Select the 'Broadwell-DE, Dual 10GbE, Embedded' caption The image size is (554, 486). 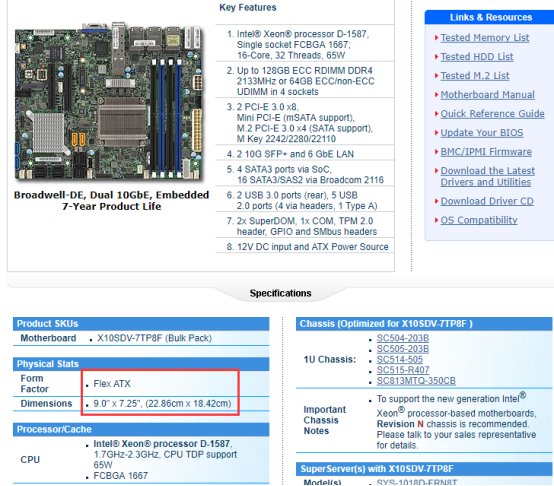[x=111, y=195]
